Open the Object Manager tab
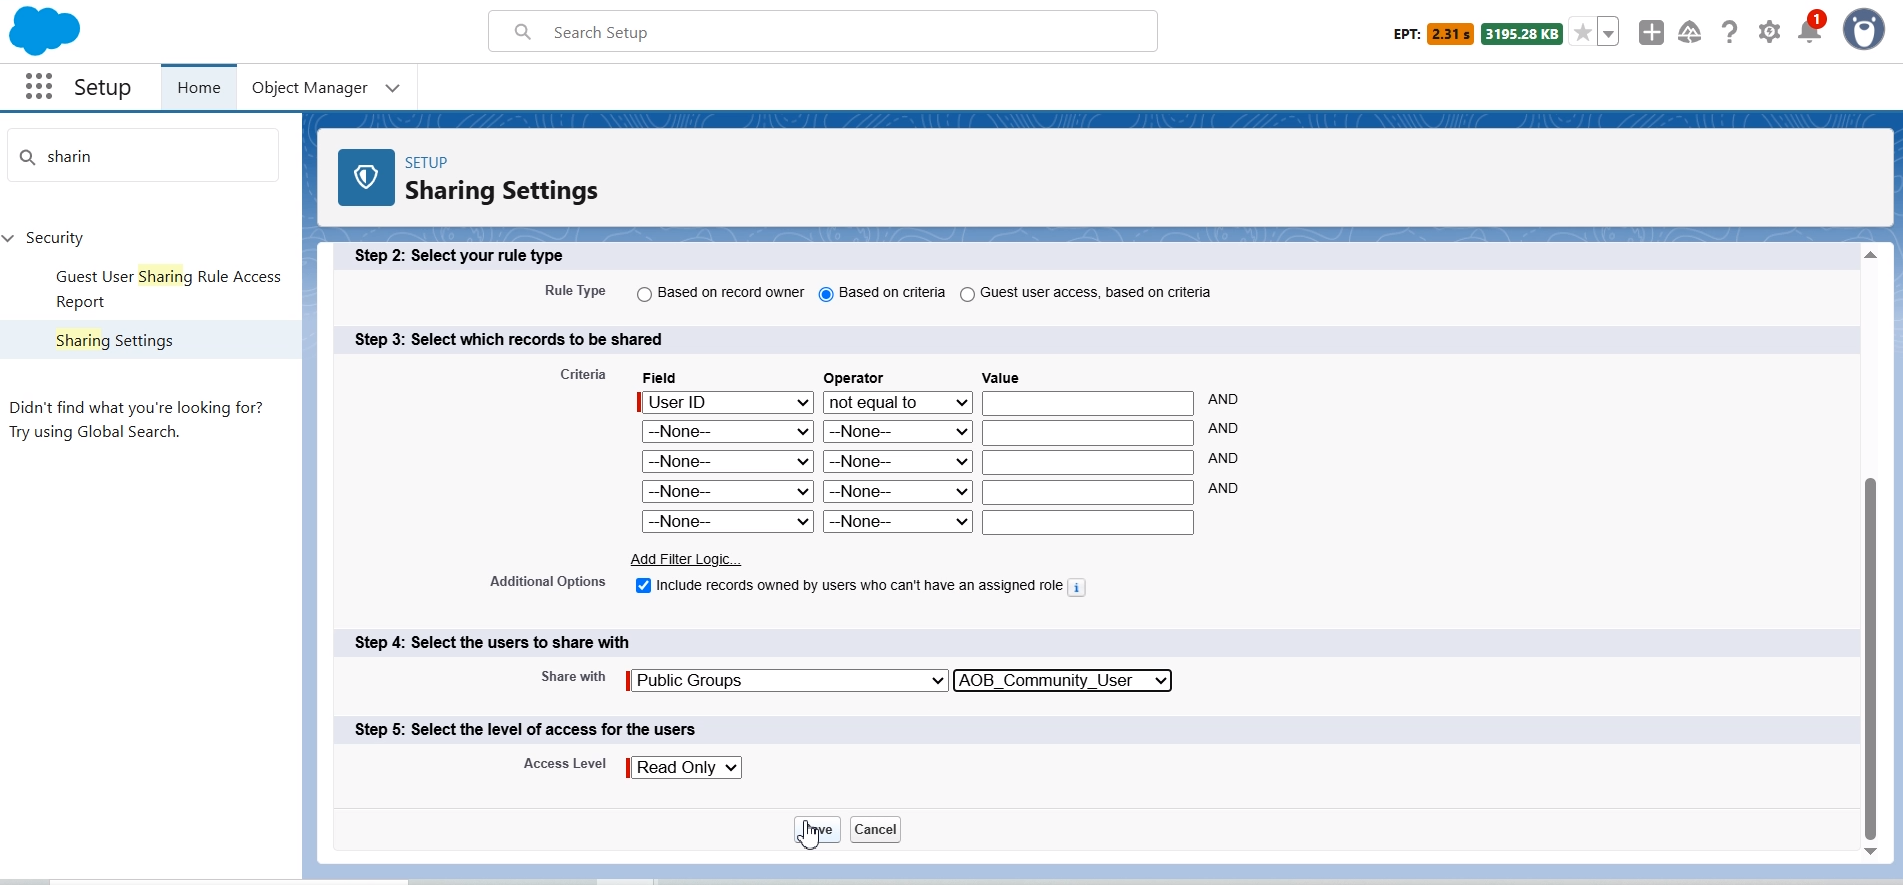This screenshot has height=885, width=1903. (310, 88)
